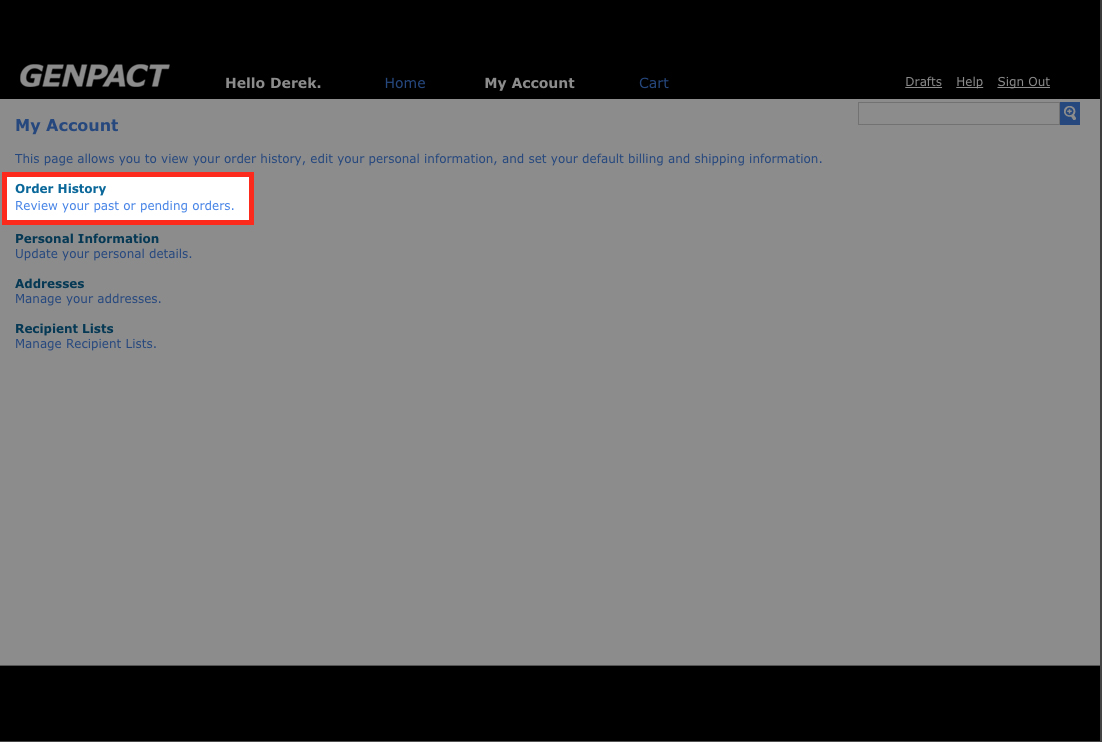Open the Addresses link
Image resolution: width=1102 pixels, height=742 pixels.
[49, 284]
